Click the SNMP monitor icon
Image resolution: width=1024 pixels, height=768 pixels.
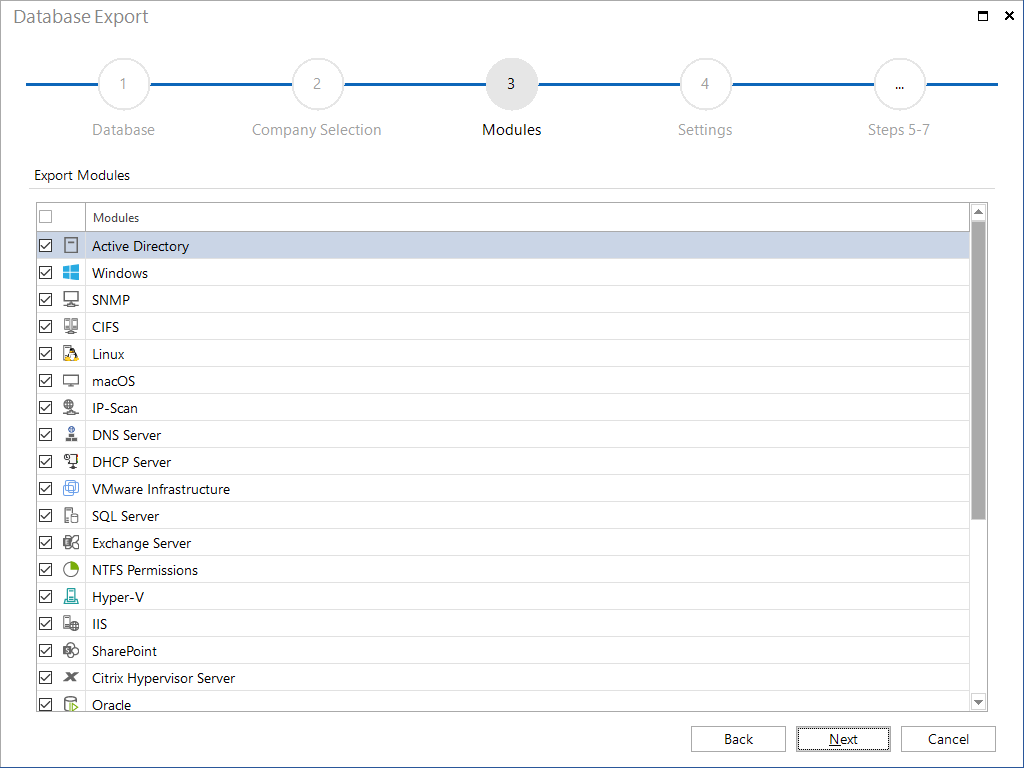click(71, 299)
